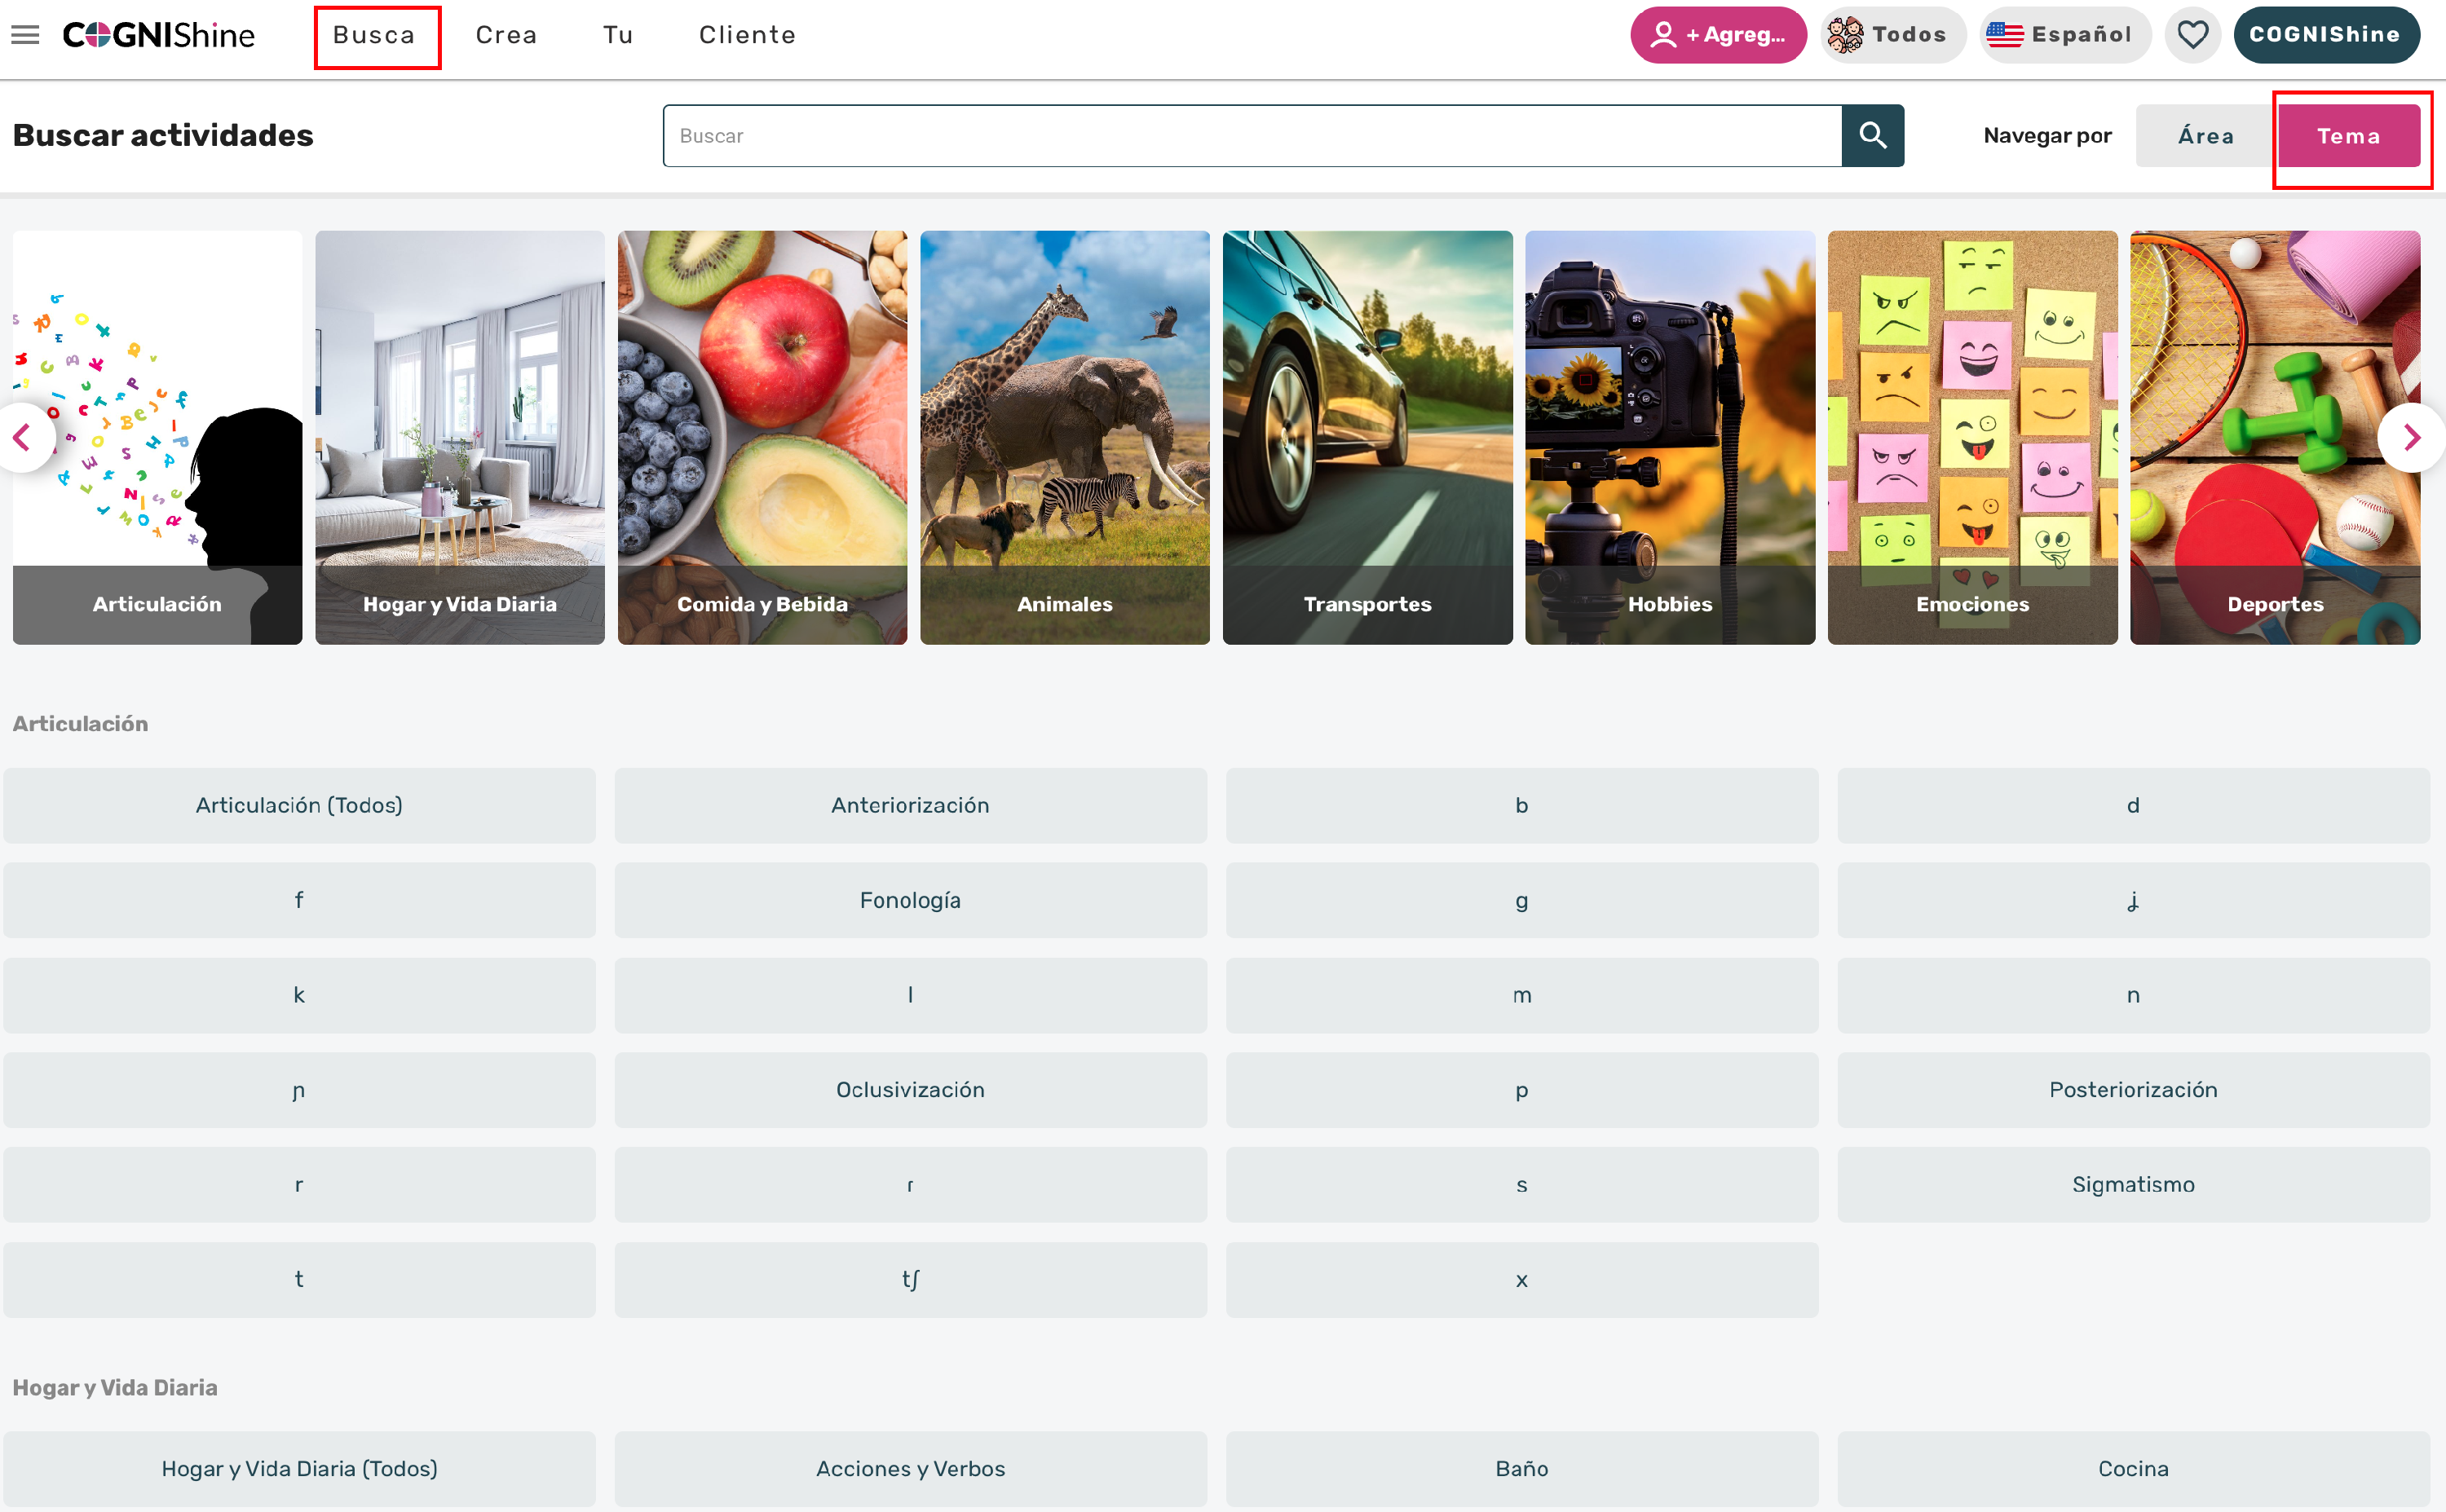The height and width of the screenshot is (1512, 2446).
Task: Open the COGNIShine account menu
Action: tap(2325, 35)
